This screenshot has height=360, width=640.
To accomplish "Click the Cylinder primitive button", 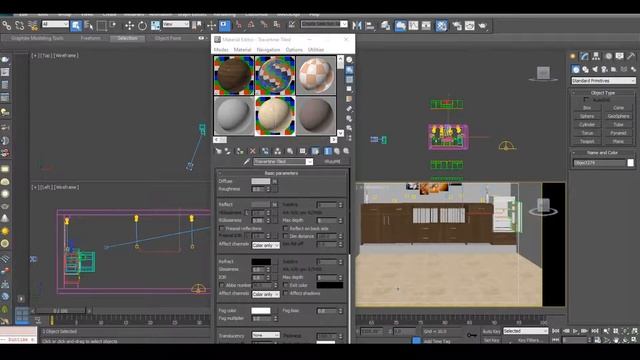I will tap(587, 124).
